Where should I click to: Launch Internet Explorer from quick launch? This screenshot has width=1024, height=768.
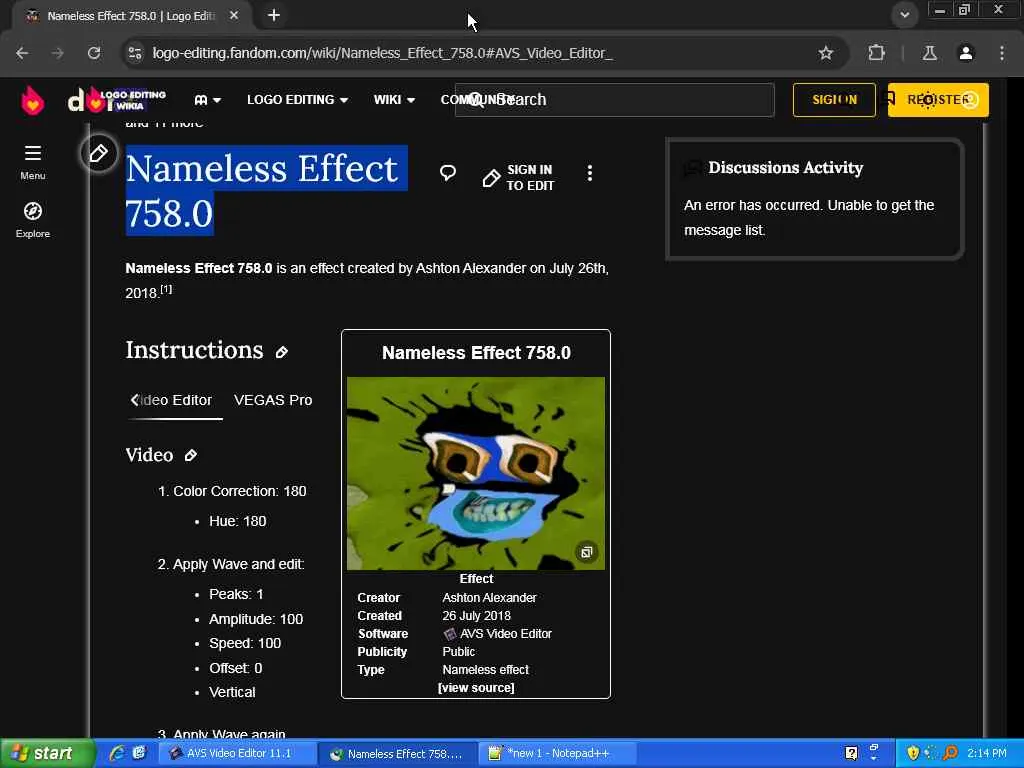tap(118, 754)
